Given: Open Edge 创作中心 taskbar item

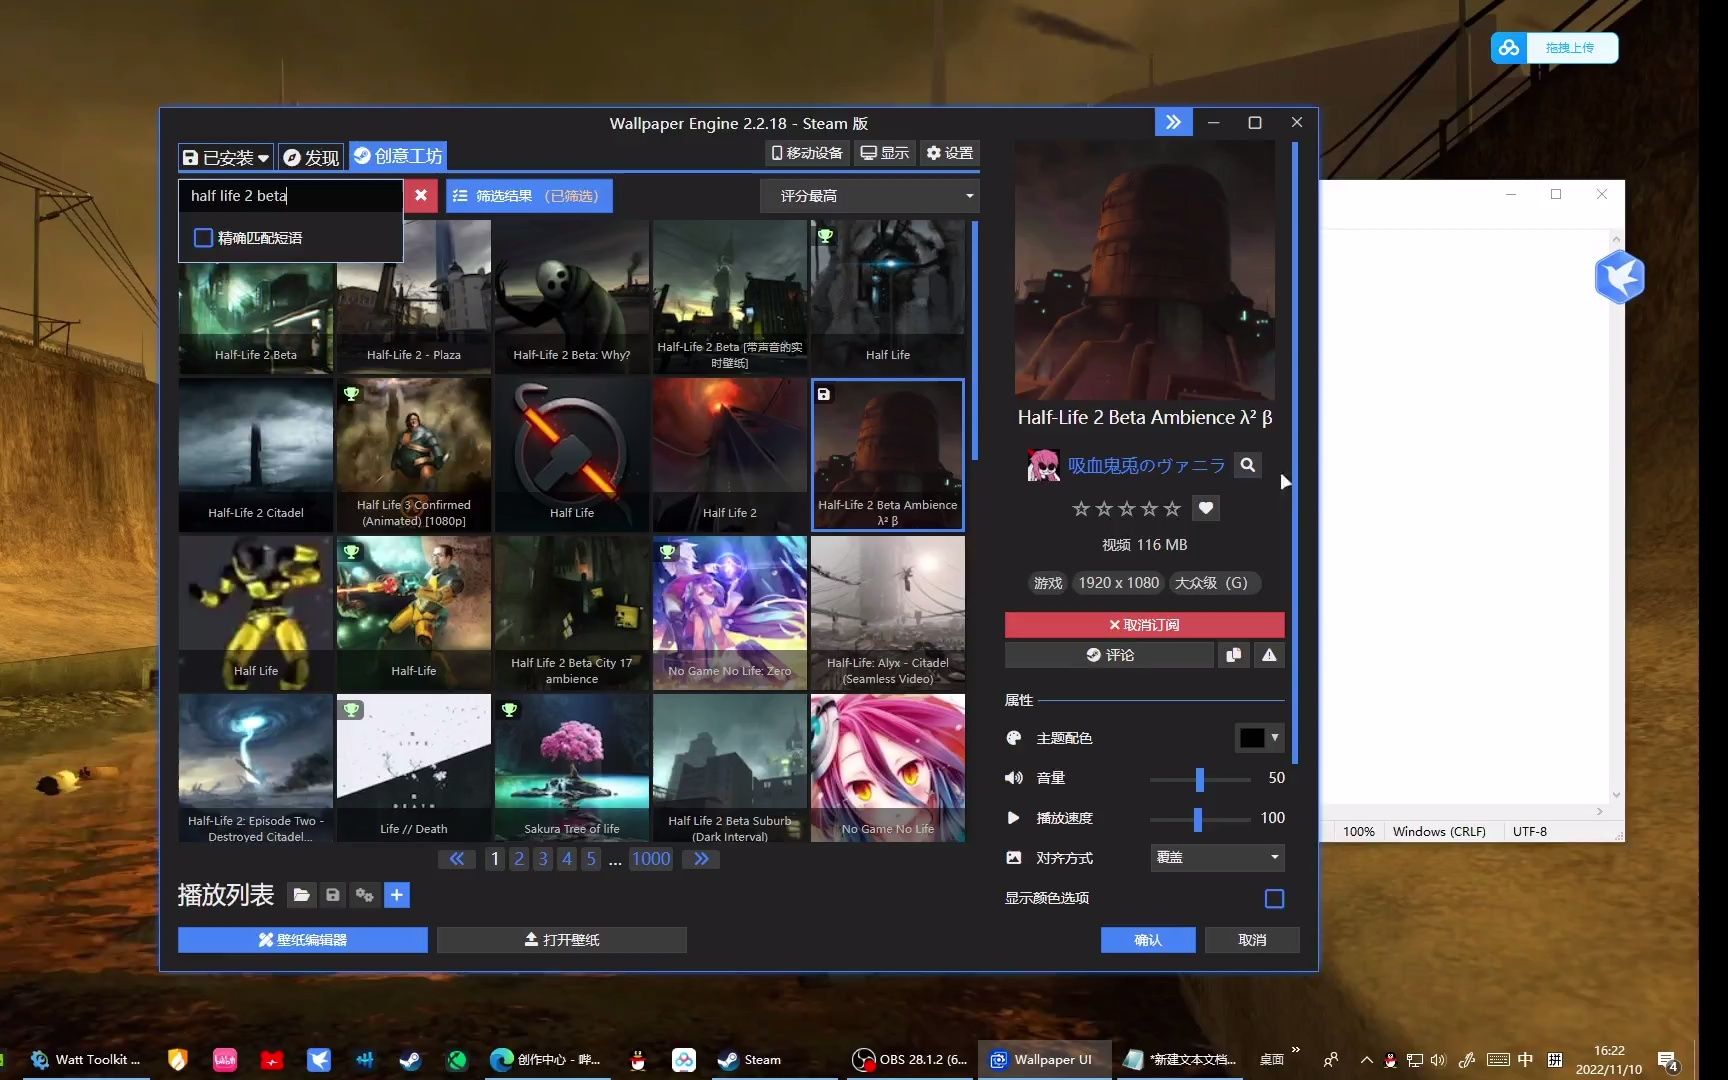Looking at the screenshot, I should (545, 1060).
